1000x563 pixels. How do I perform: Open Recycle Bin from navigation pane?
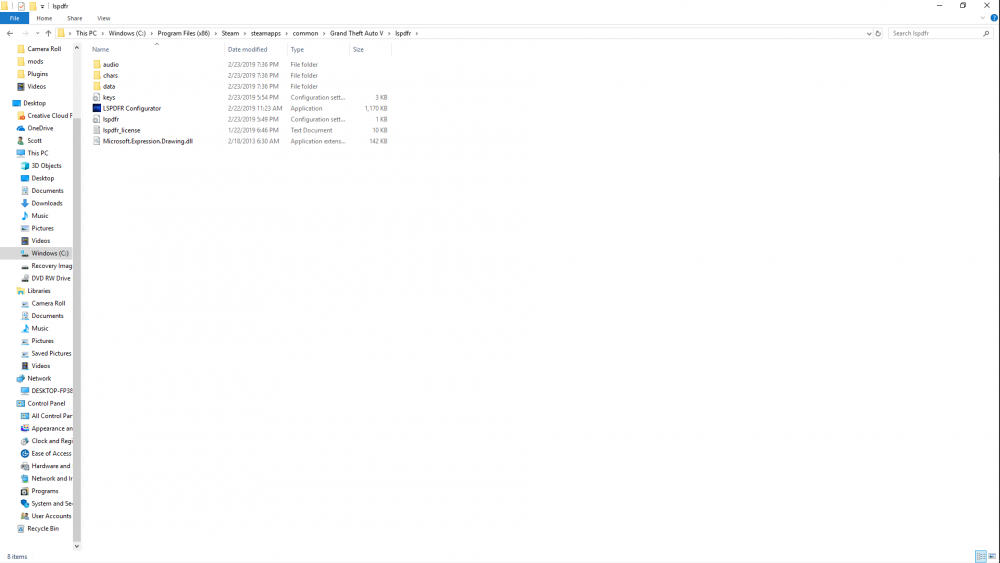coord(43,529)
